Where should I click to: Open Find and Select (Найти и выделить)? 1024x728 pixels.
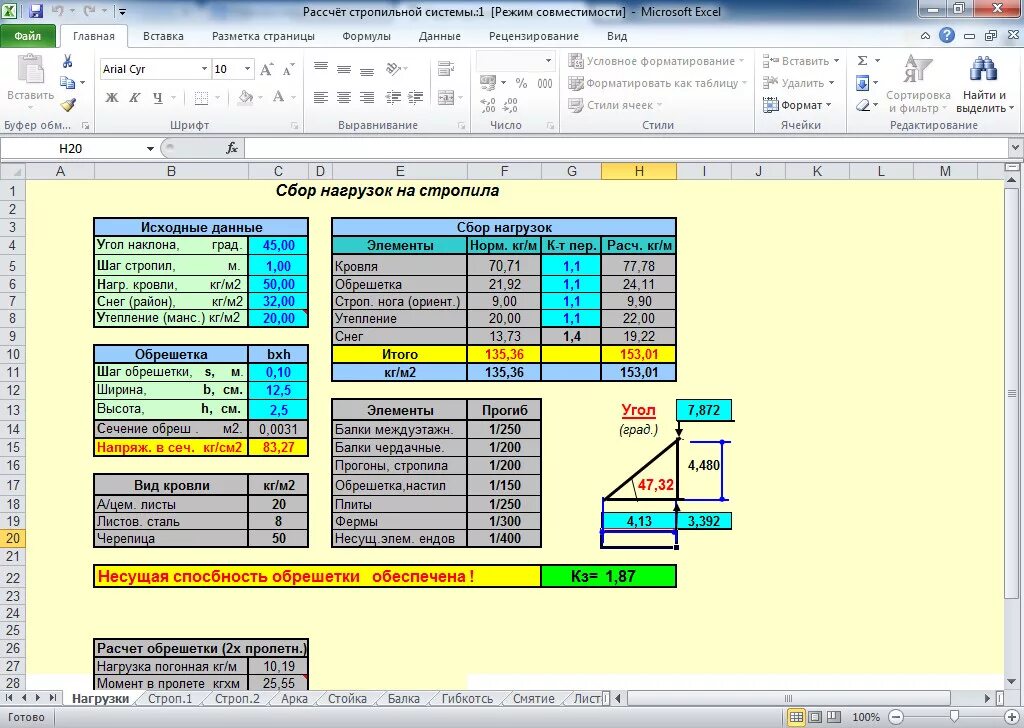[984, 84]
